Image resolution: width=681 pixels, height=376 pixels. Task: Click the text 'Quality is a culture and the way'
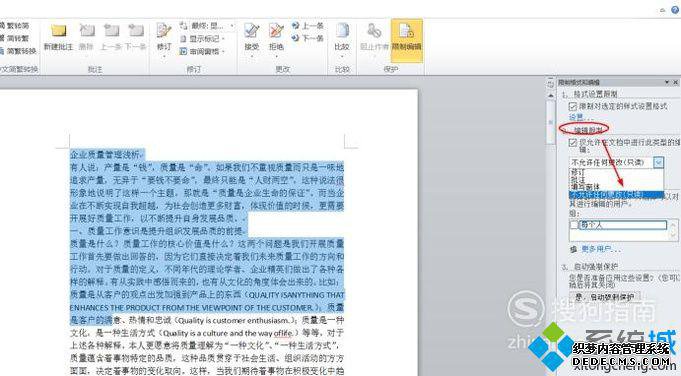coord(218,333)
